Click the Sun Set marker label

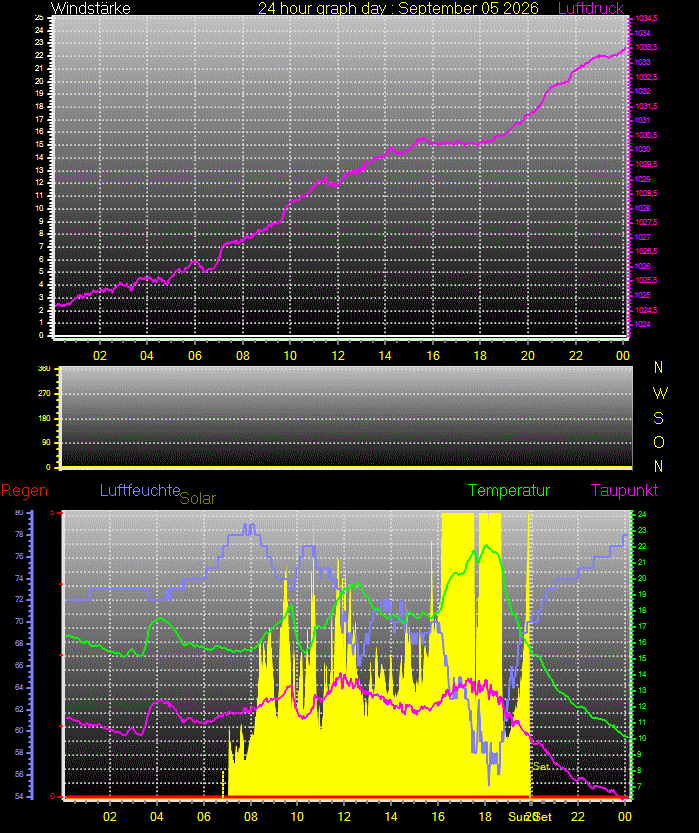(x=530, y=817)
